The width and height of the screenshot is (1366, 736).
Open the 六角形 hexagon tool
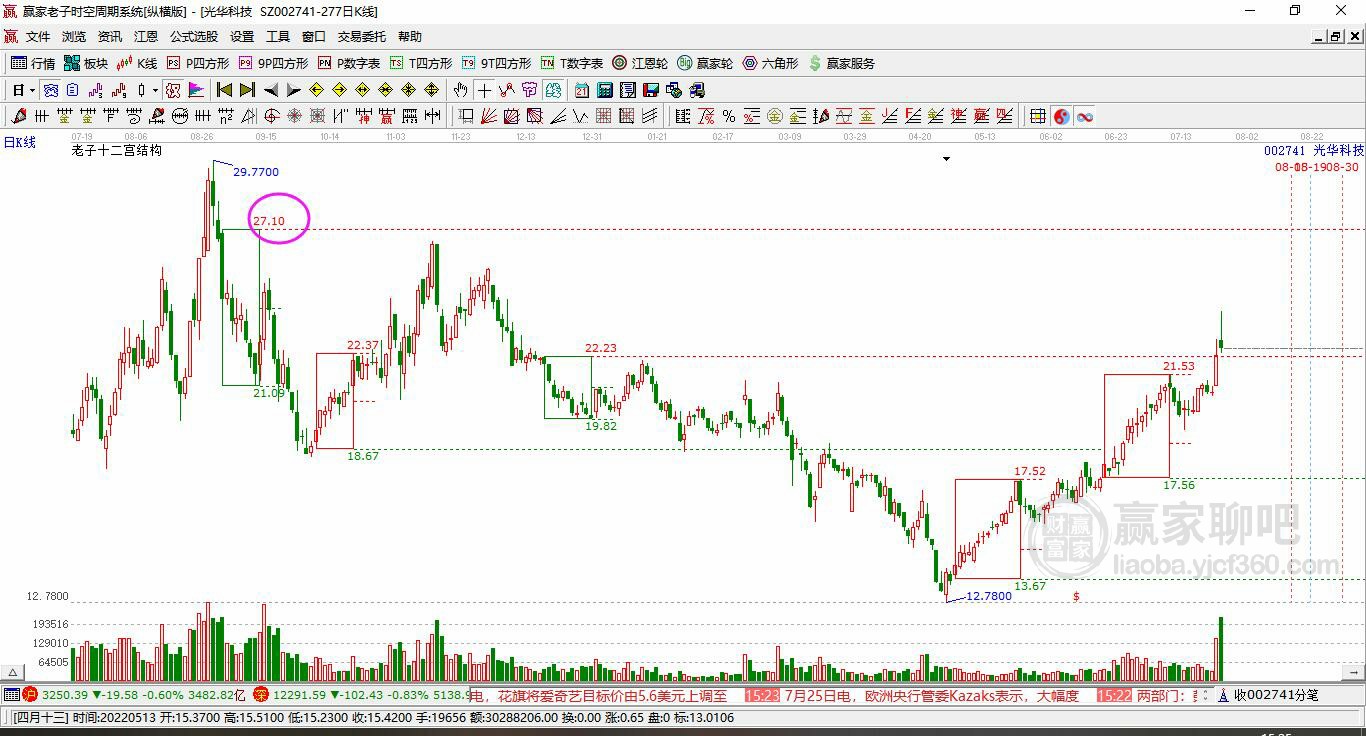coord(770,63)
